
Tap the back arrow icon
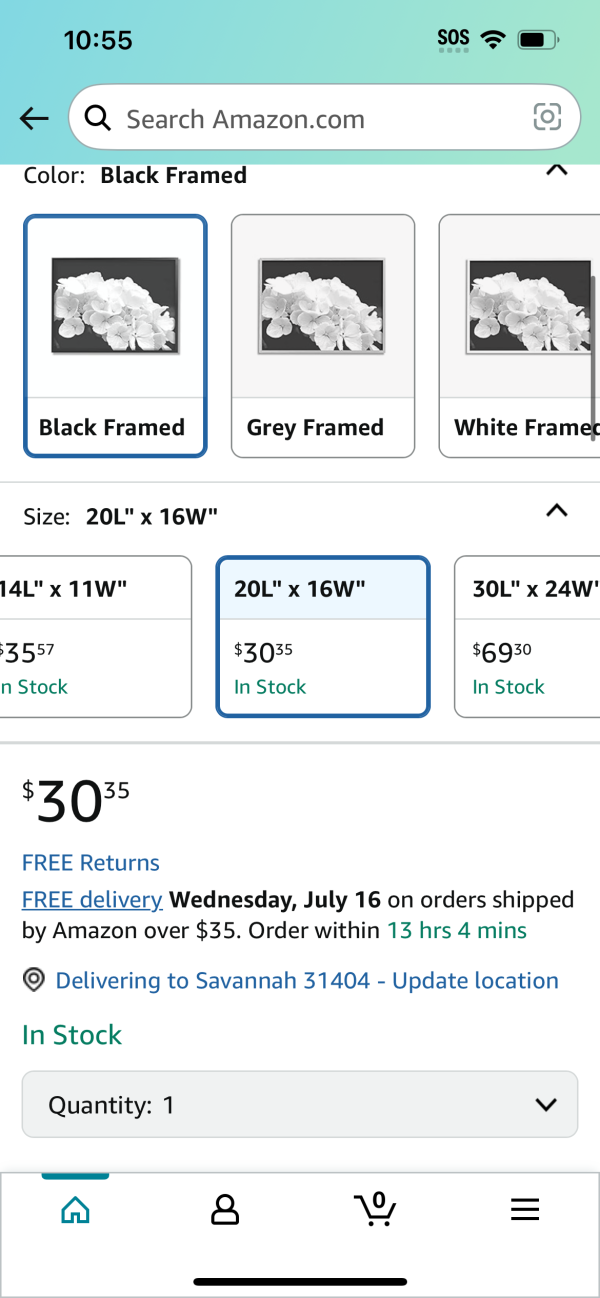coord(34,119)
